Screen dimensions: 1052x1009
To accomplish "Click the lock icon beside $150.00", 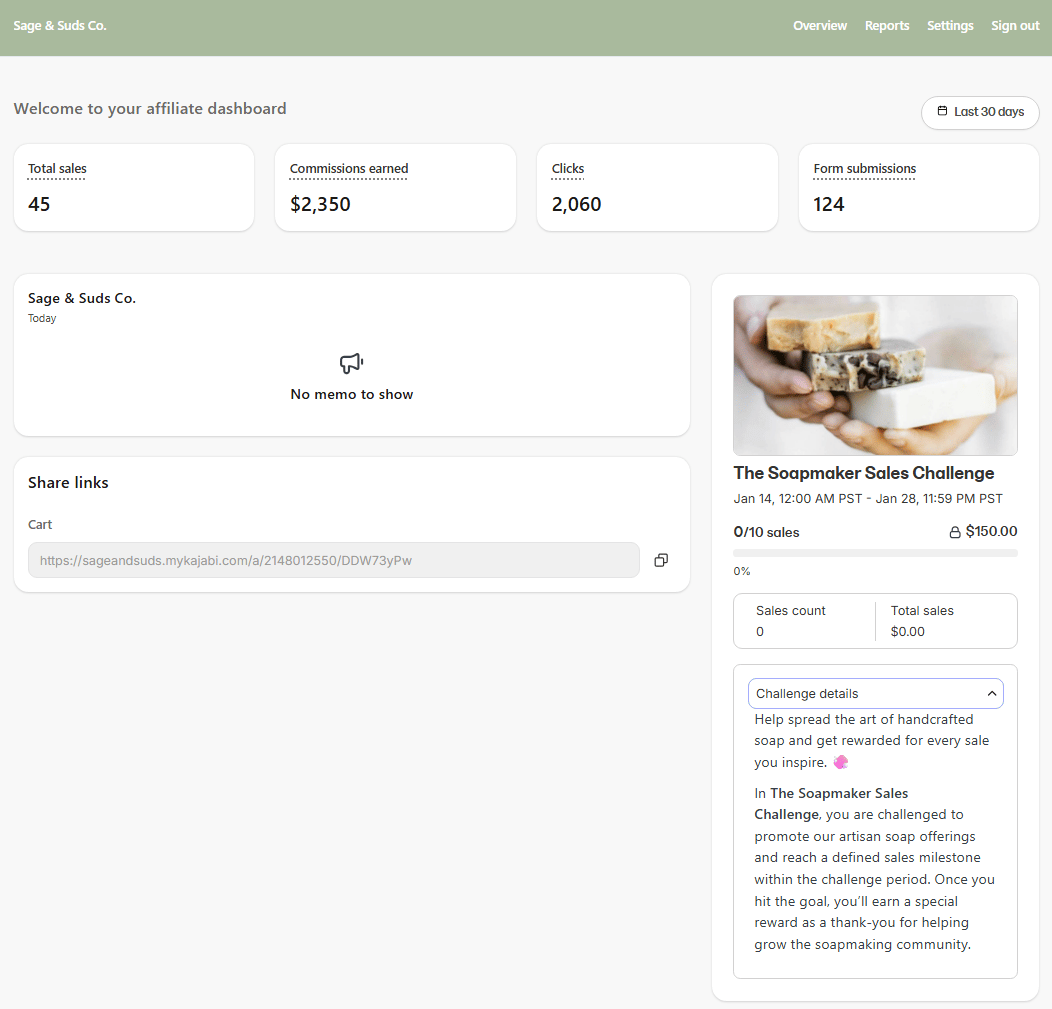I will pos(955,532).
